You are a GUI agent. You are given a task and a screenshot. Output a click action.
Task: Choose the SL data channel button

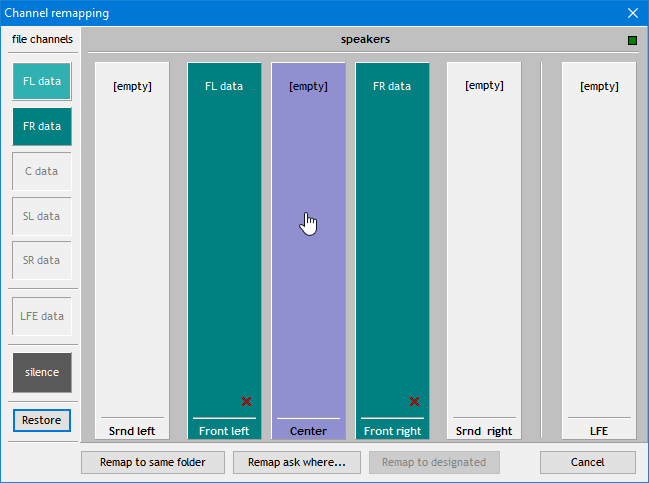(x=42, y=216)
